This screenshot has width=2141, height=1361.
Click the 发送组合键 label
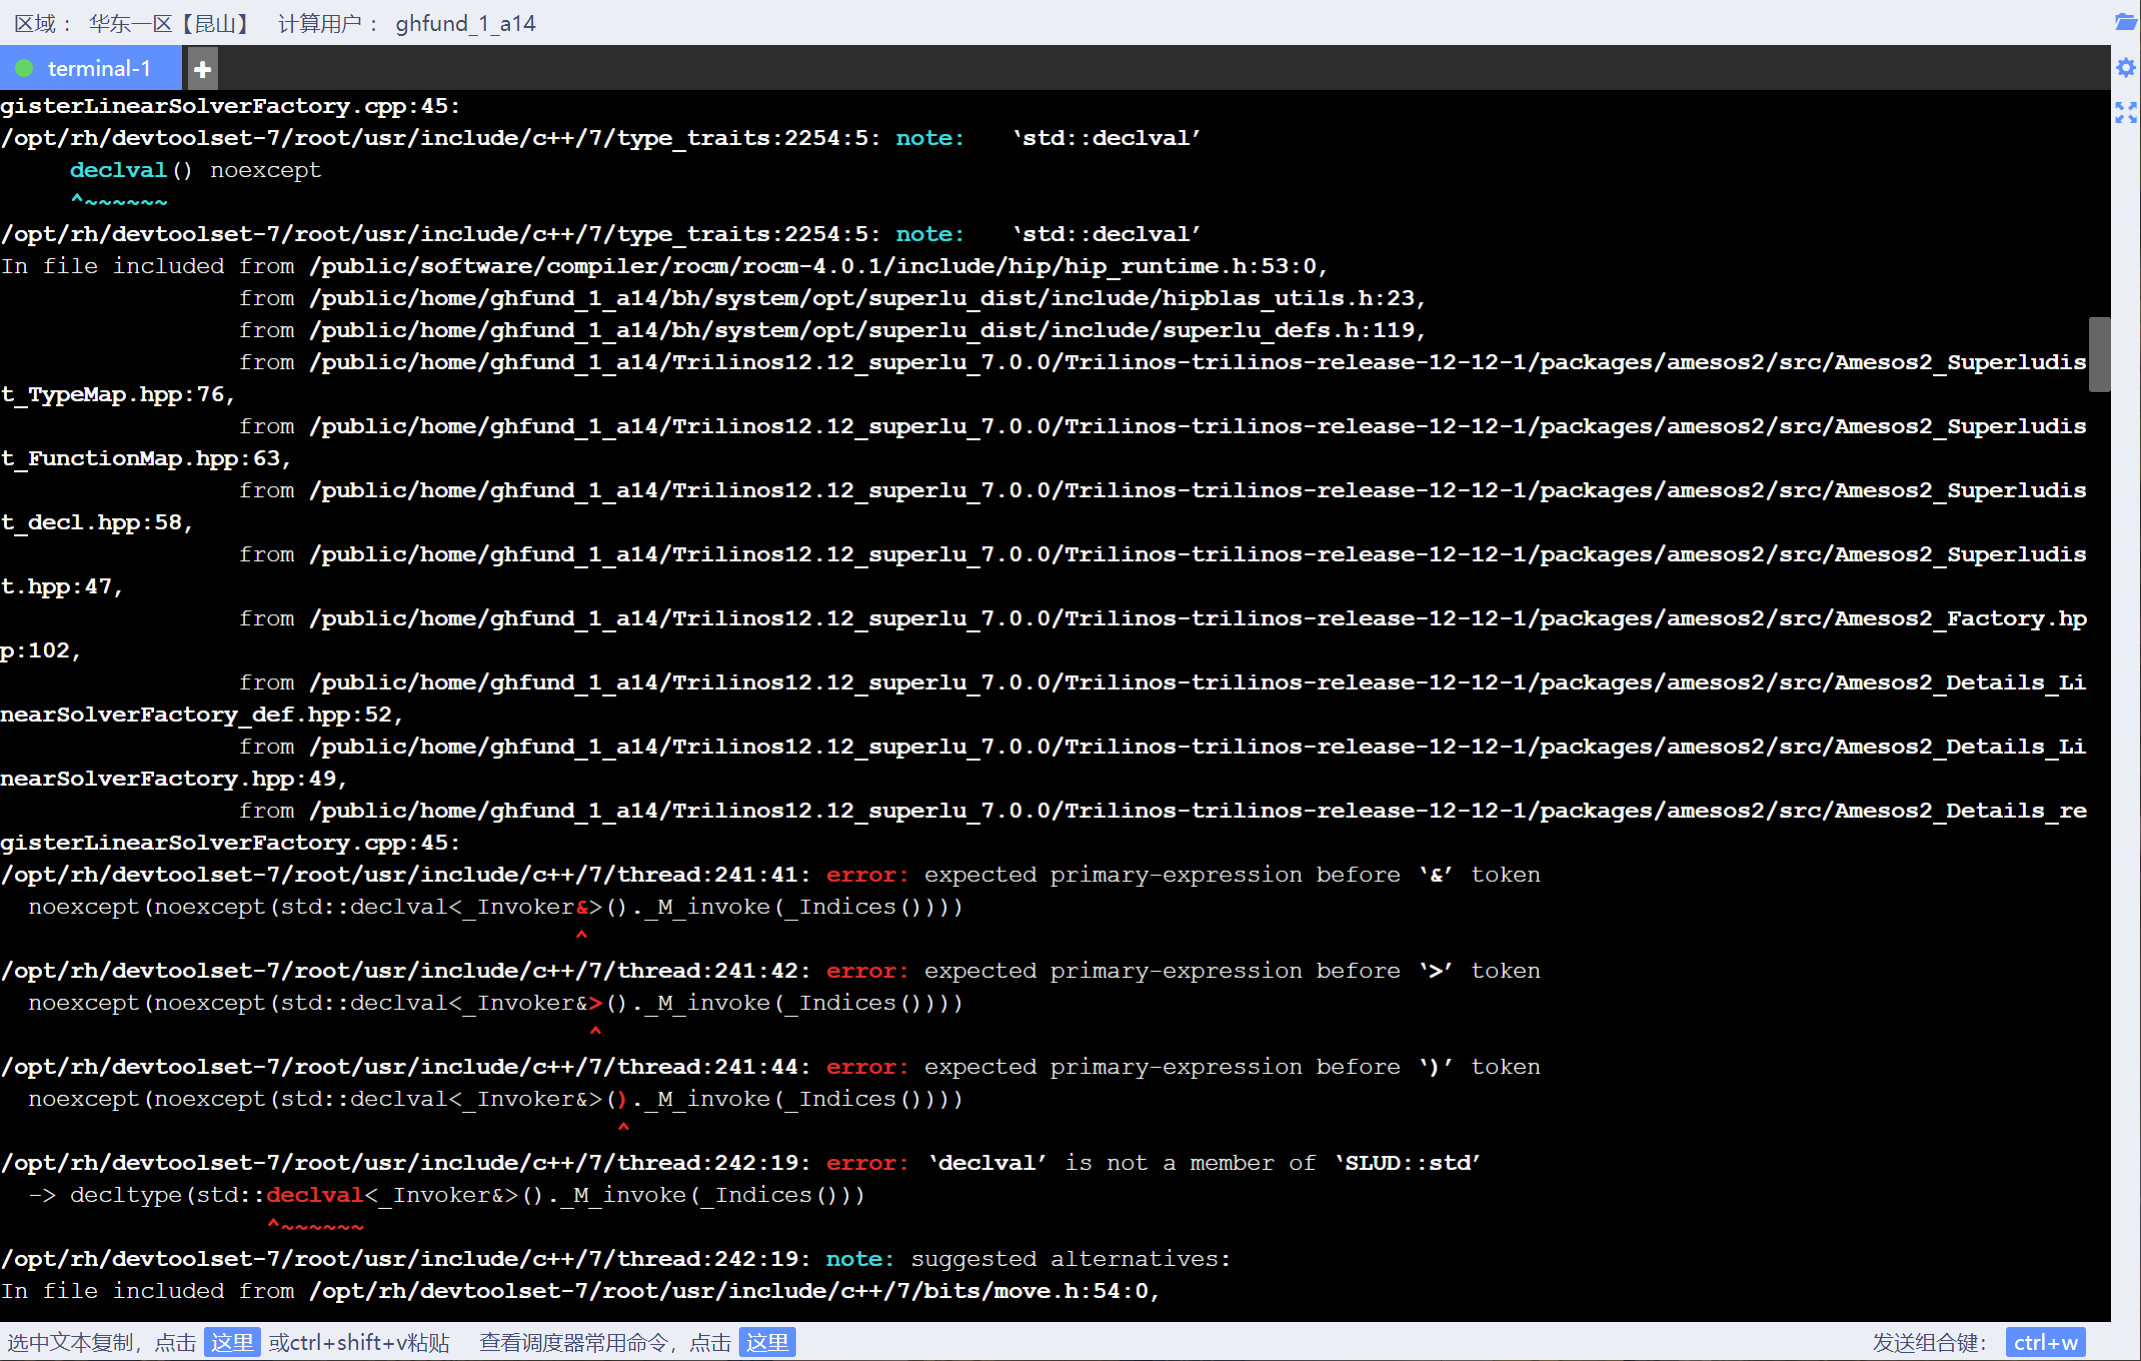click(1929, 1342)
